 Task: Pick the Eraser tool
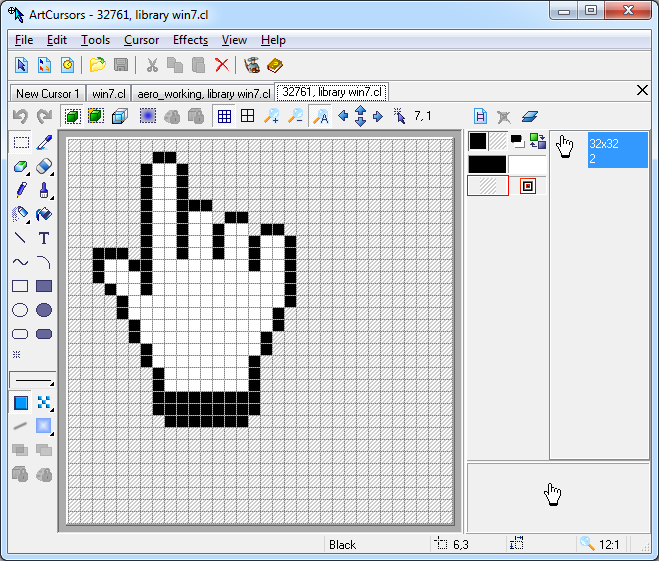tap(44, 166)
